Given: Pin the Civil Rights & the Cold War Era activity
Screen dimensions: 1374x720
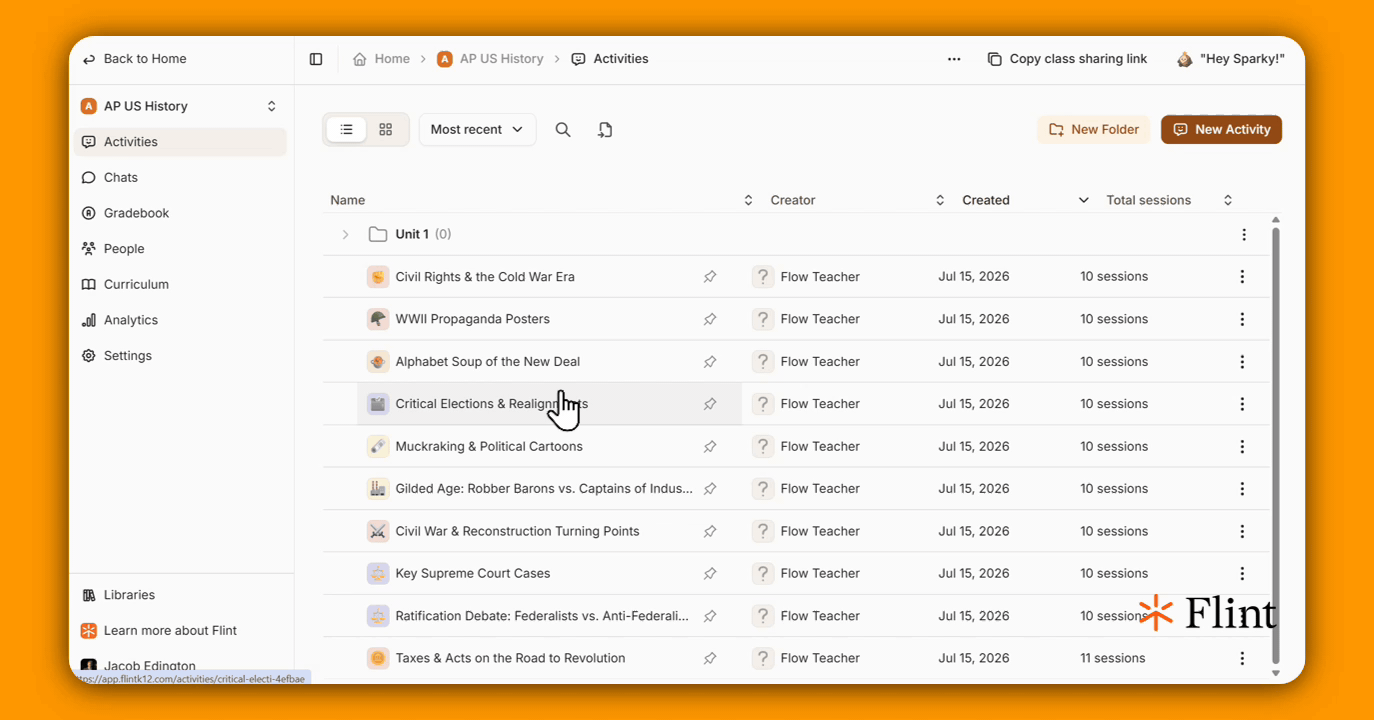Looking at the screenshot, I should coord(710,277).
